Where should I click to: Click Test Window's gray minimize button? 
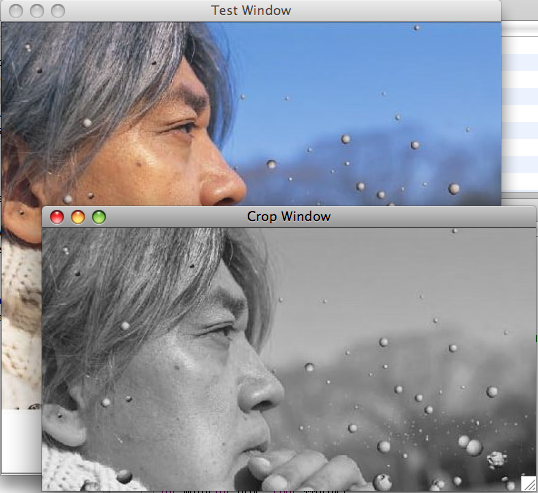click(x=37, y=11)
